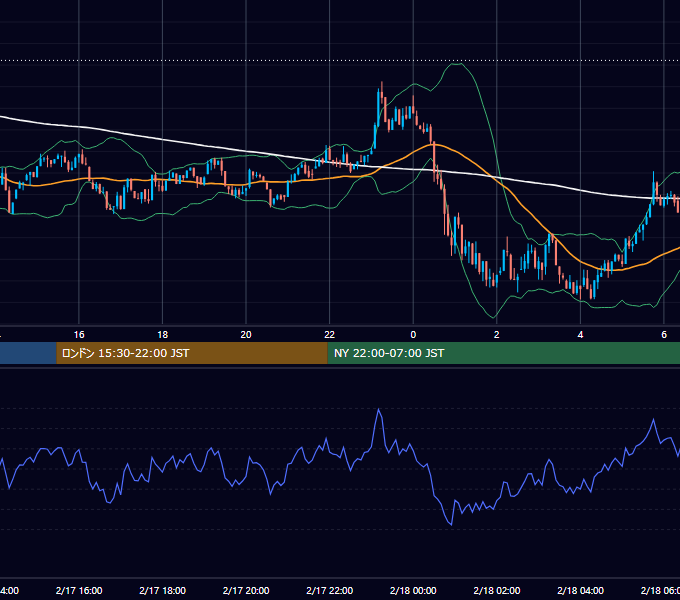
Task: Click the "2/18 00:00" time label
Action: point(413,590)
